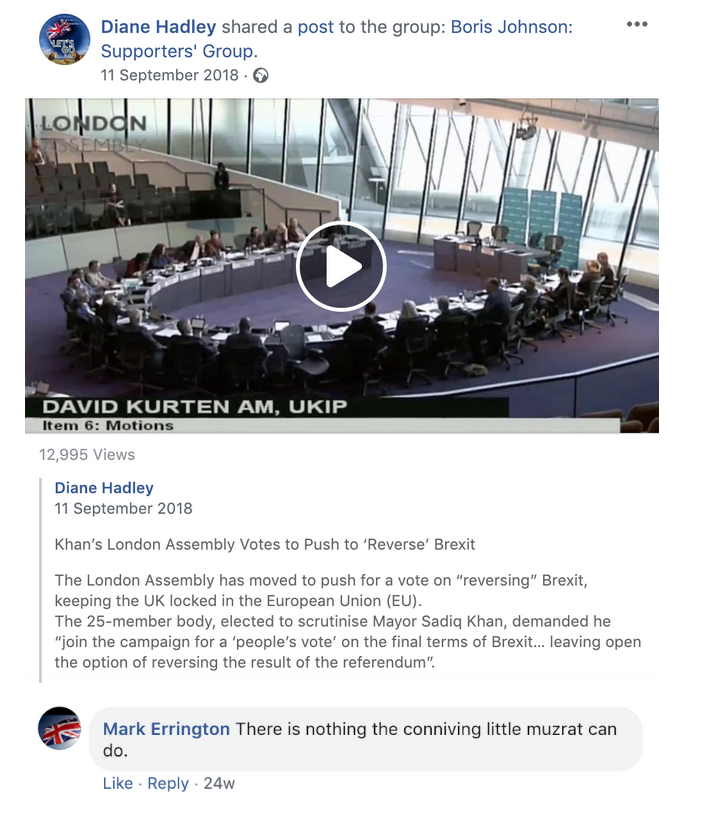Play the London Assembly video
Viewport: 709px width, 819px height.
(x=341, y=266)
